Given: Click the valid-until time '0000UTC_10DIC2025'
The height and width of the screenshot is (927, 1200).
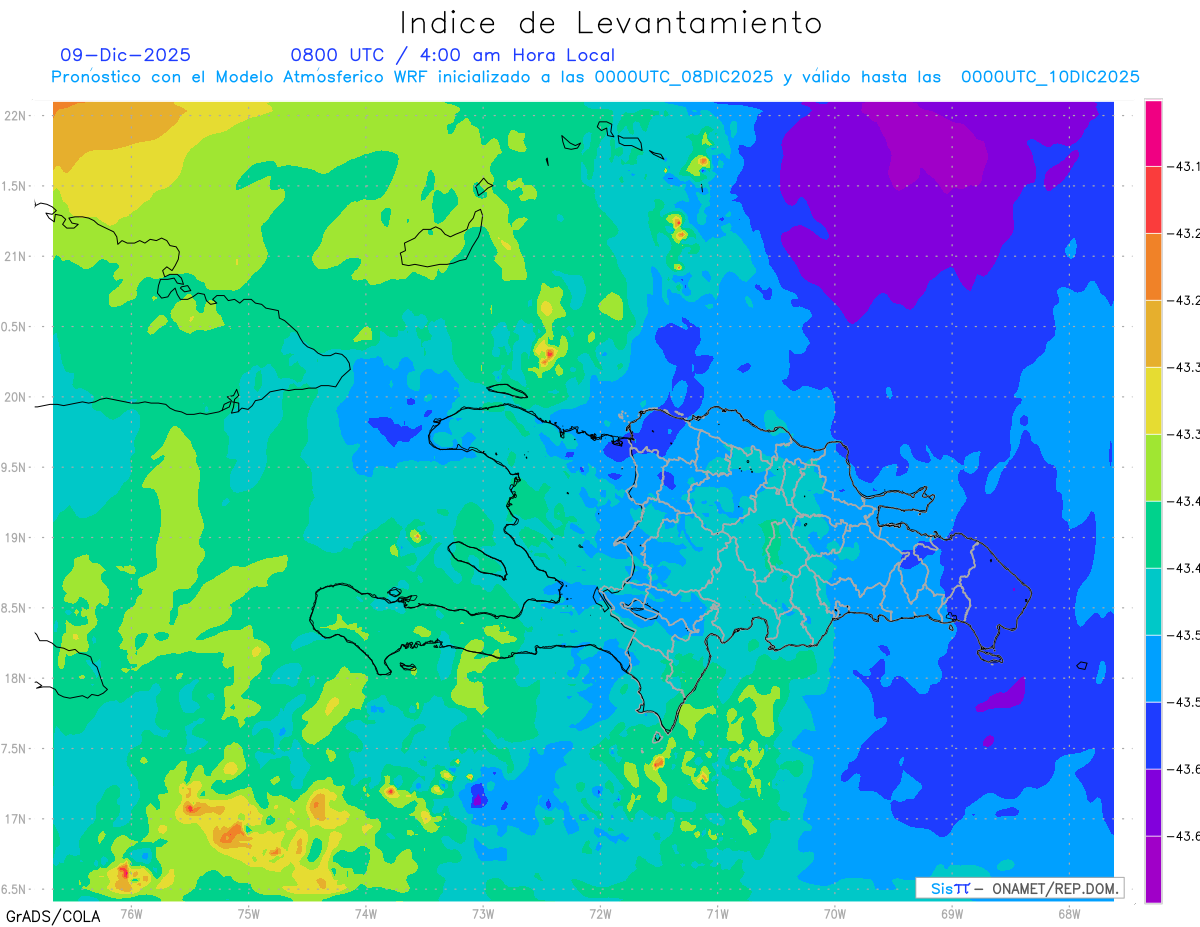Looking at the screenshot, I should pyautogui.click(x=1050, y=77).
